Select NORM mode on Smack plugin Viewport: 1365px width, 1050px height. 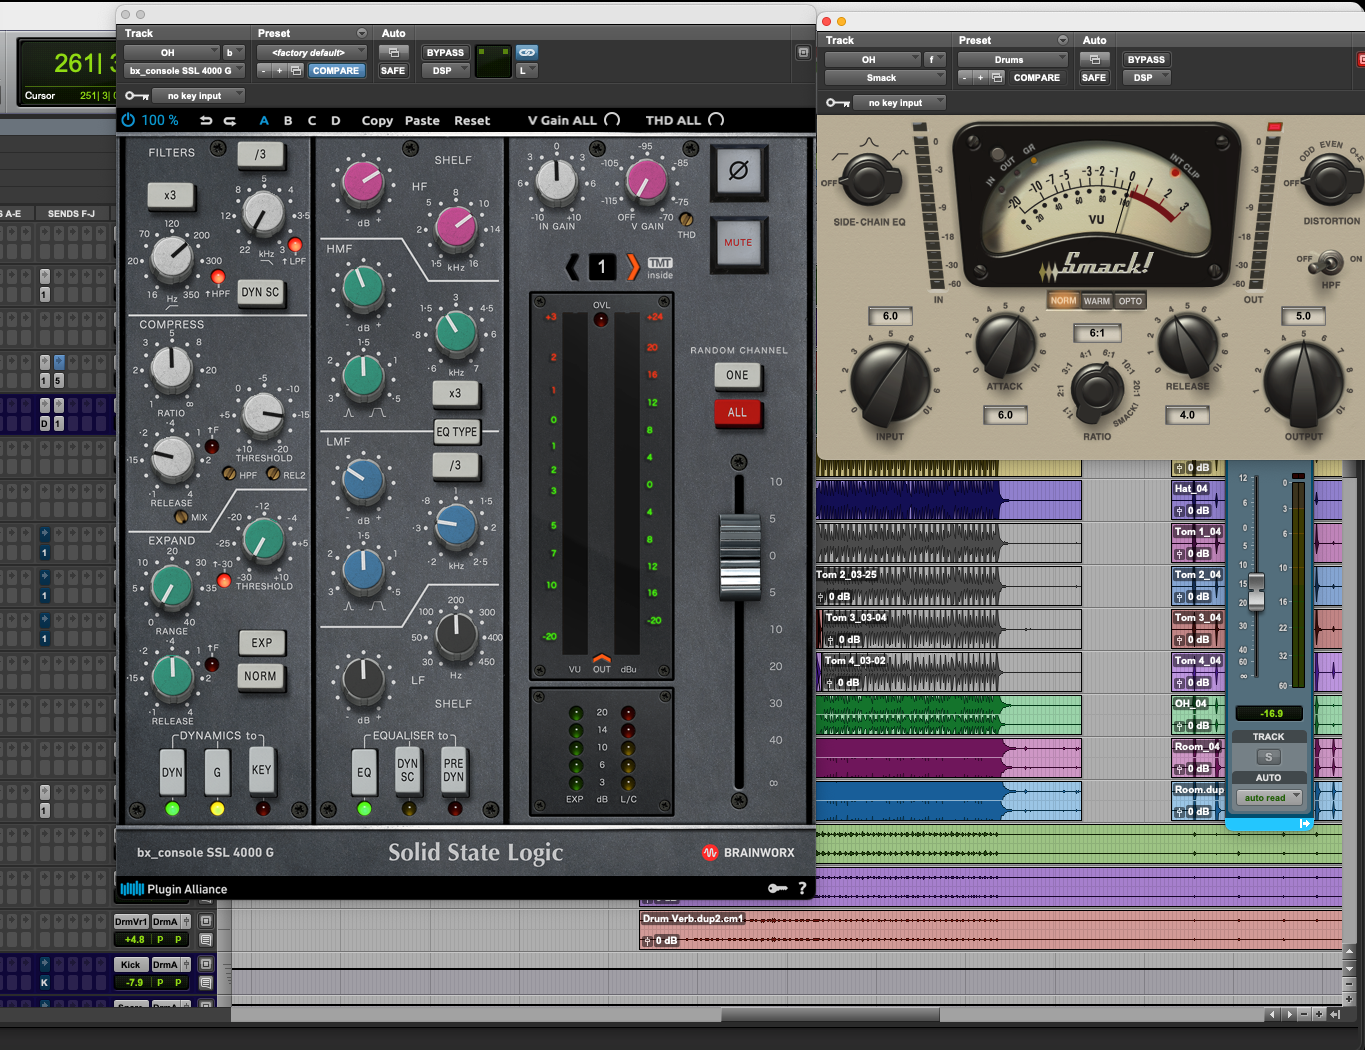[1063, 301]
